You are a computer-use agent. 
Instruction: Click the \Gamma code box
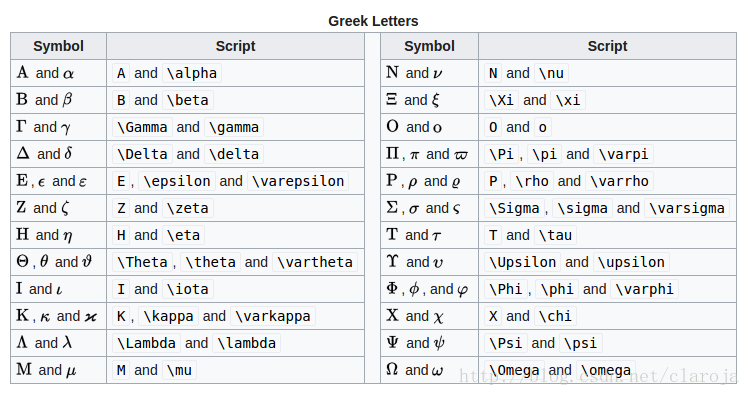(143, 127)
